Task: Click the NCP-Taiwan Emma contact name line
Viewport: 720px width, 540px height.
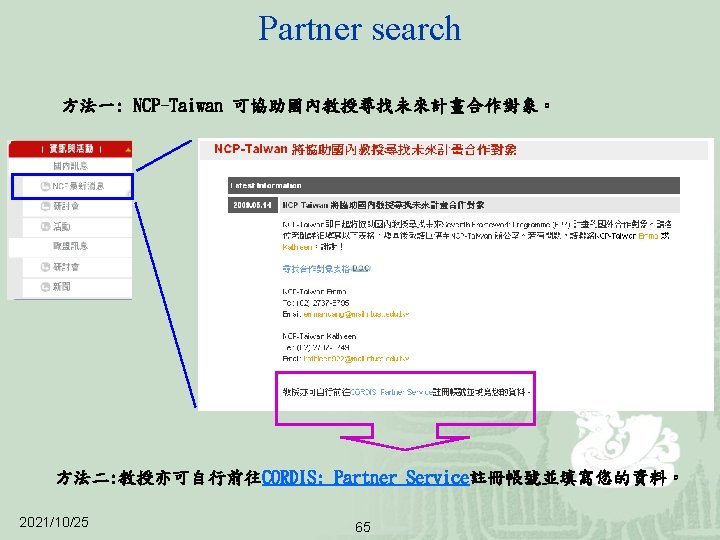Action: click(x=314, y=292)
